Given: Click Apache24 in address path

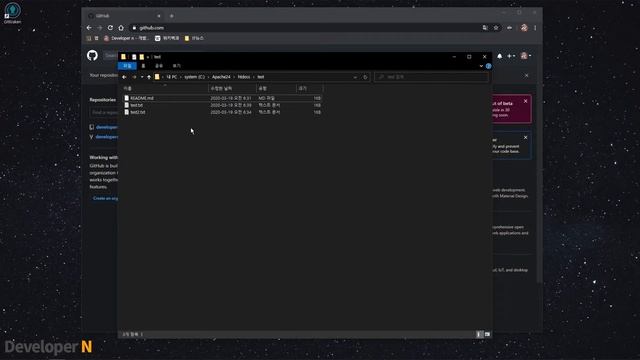Looking at the screenshot, I should point(221,77).
